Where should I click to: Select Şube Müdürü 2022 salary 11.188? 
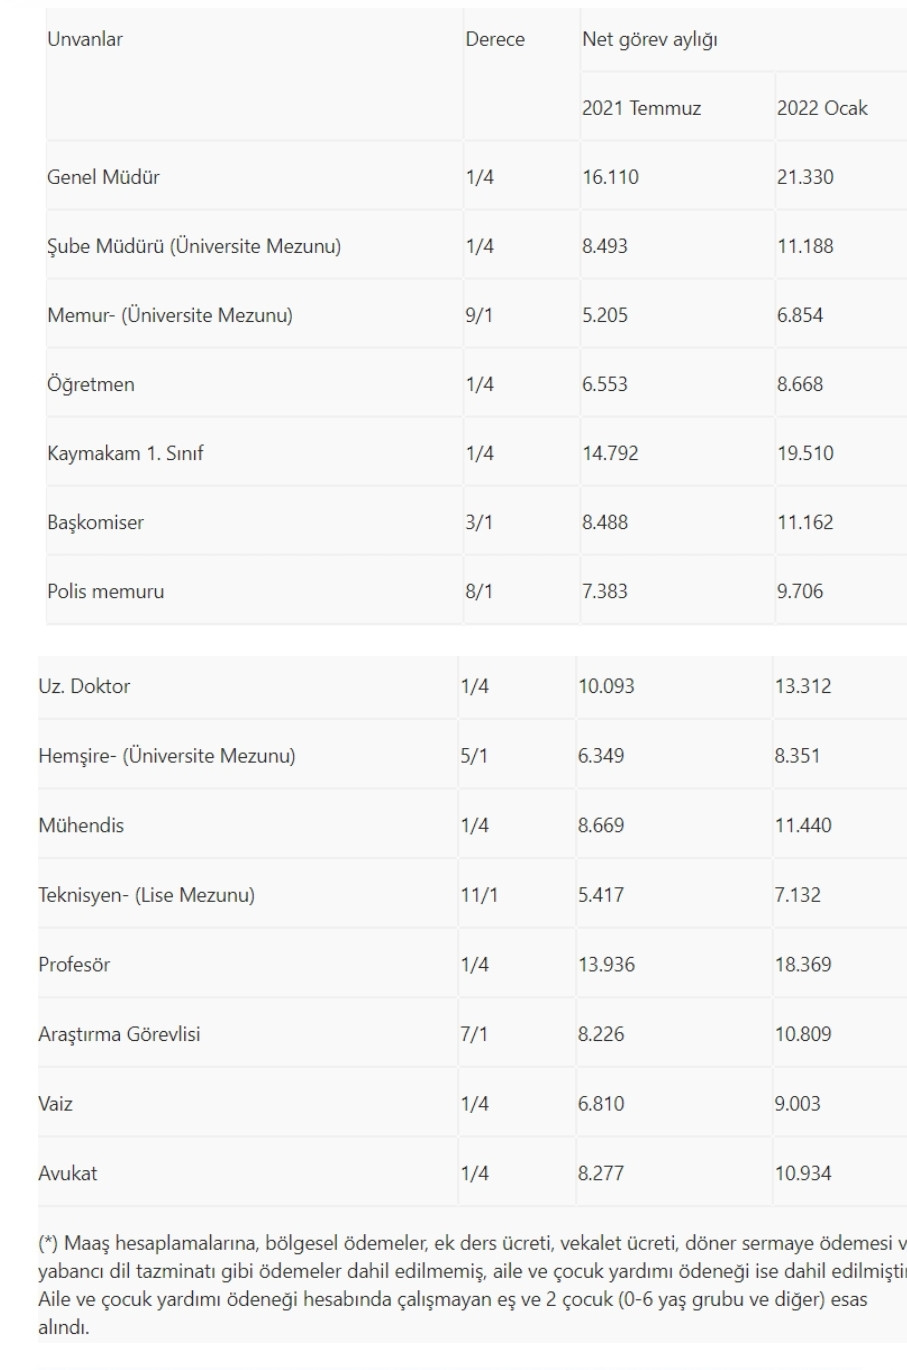click(x=805, y=246)
